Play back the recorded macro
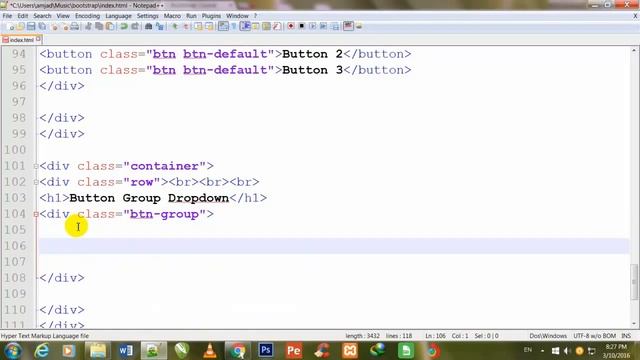Screen dimensions: 640x360 pyautogui.click(x=312, y=27)
